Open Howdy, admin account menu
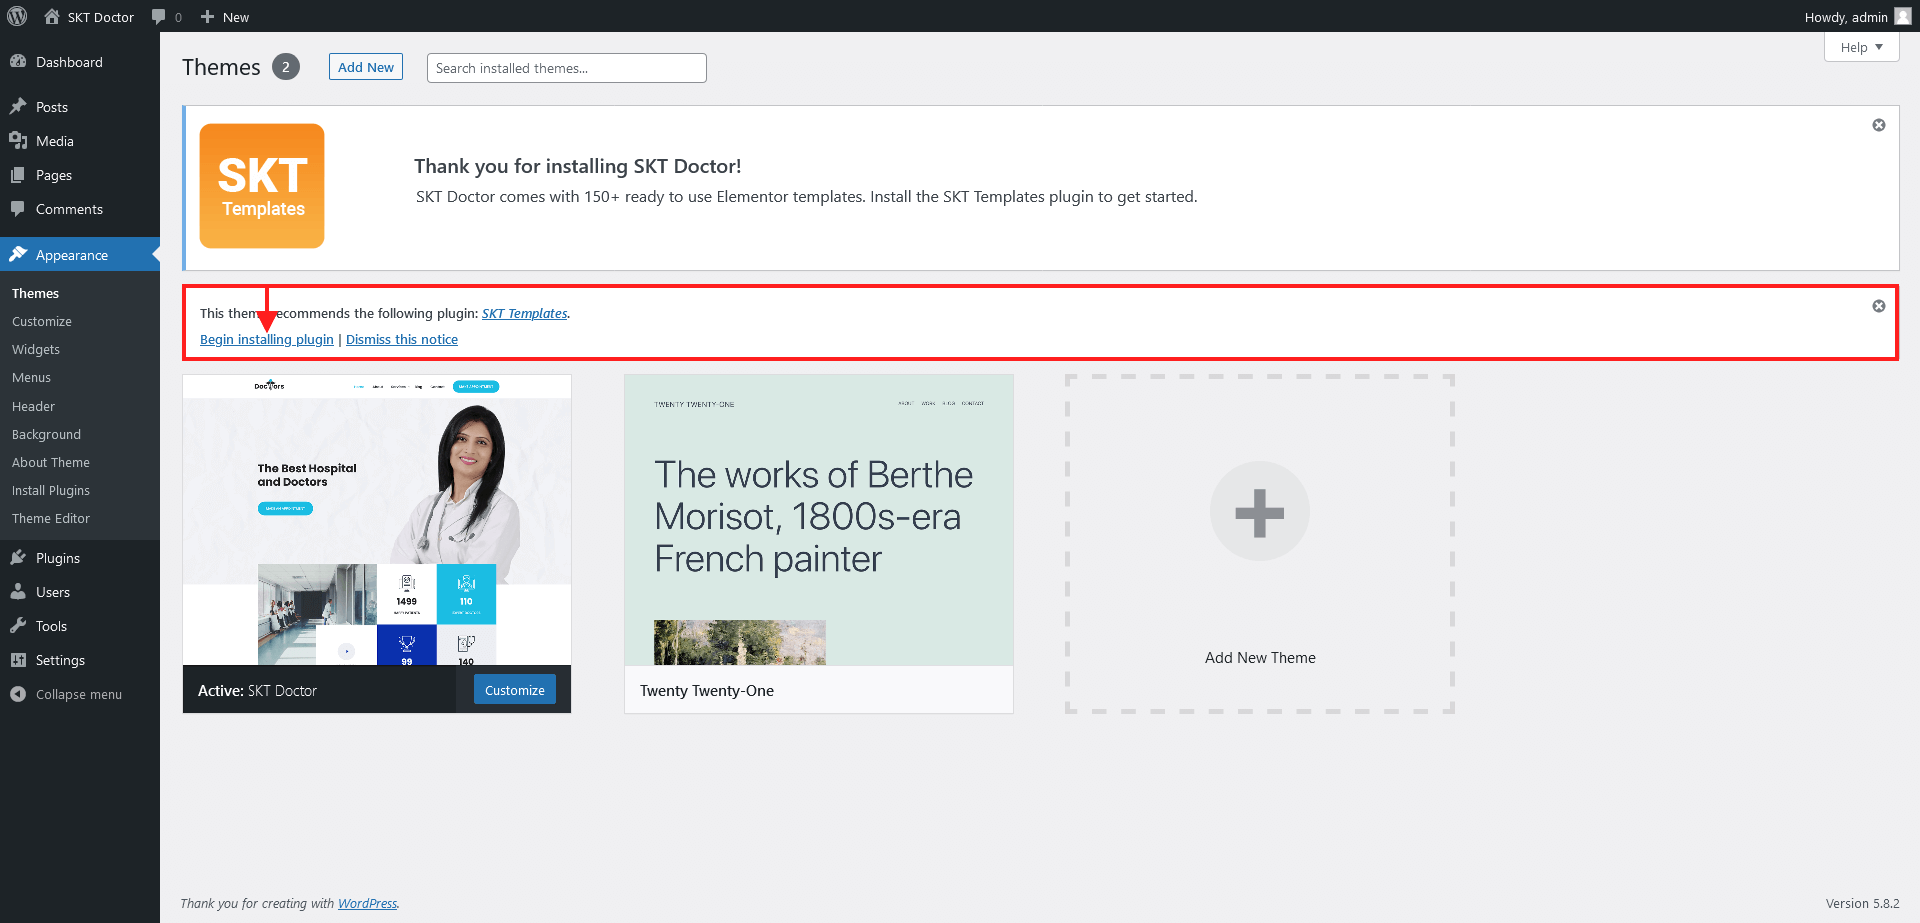The height and width of the screenshot is (923, 1920). click(x=1857, y=17)
